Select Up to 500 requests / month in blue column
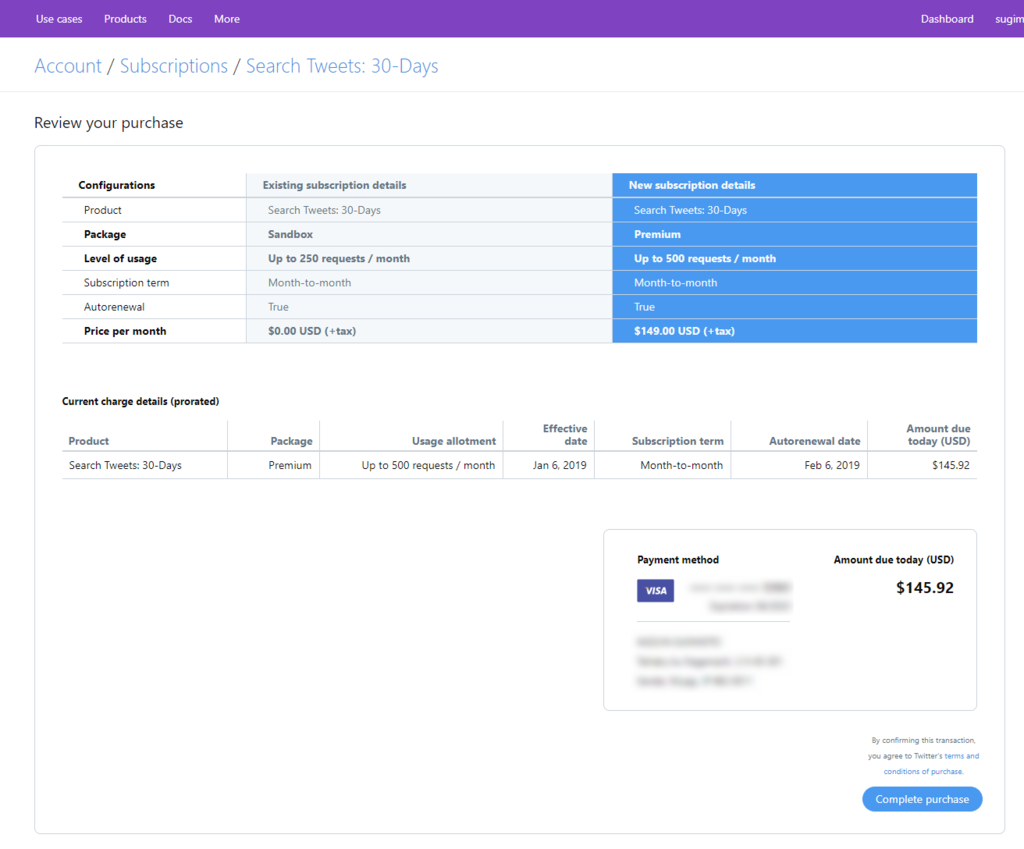This screenshot has height=849, width=1024. (705, 259)
